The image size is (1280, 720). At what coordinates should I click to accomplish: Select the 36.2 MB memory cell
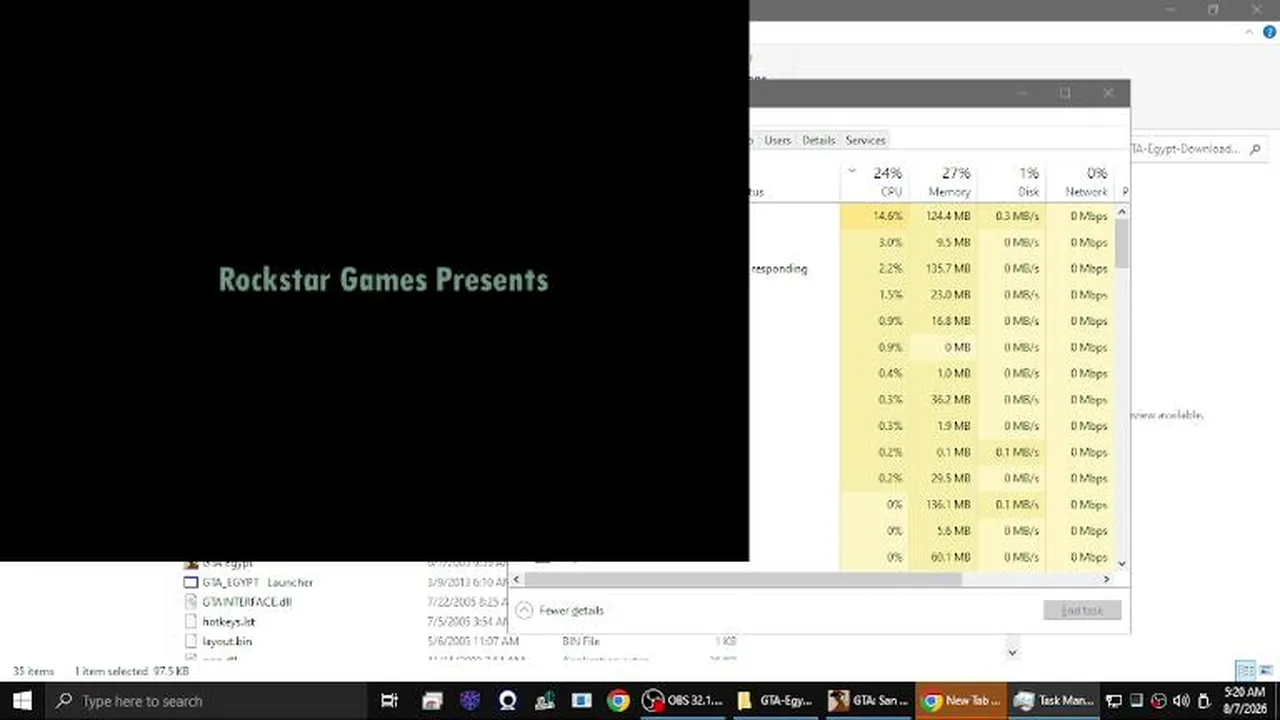click(943, 399)
